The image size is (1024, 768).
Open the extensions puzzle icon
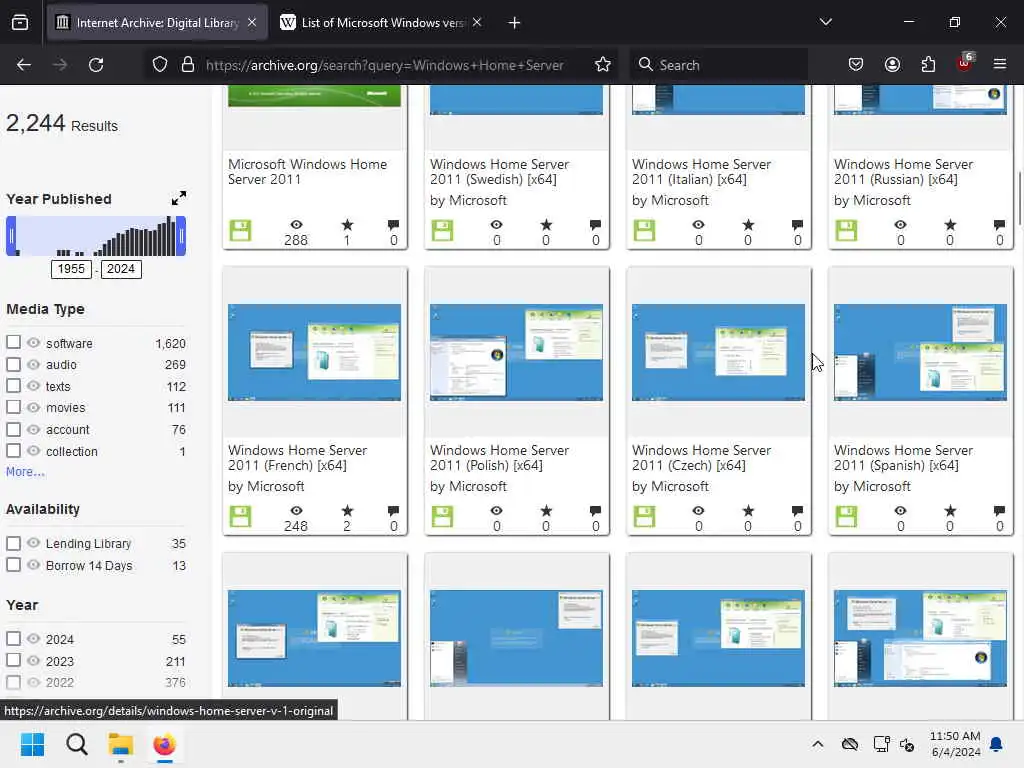[928, 65]
